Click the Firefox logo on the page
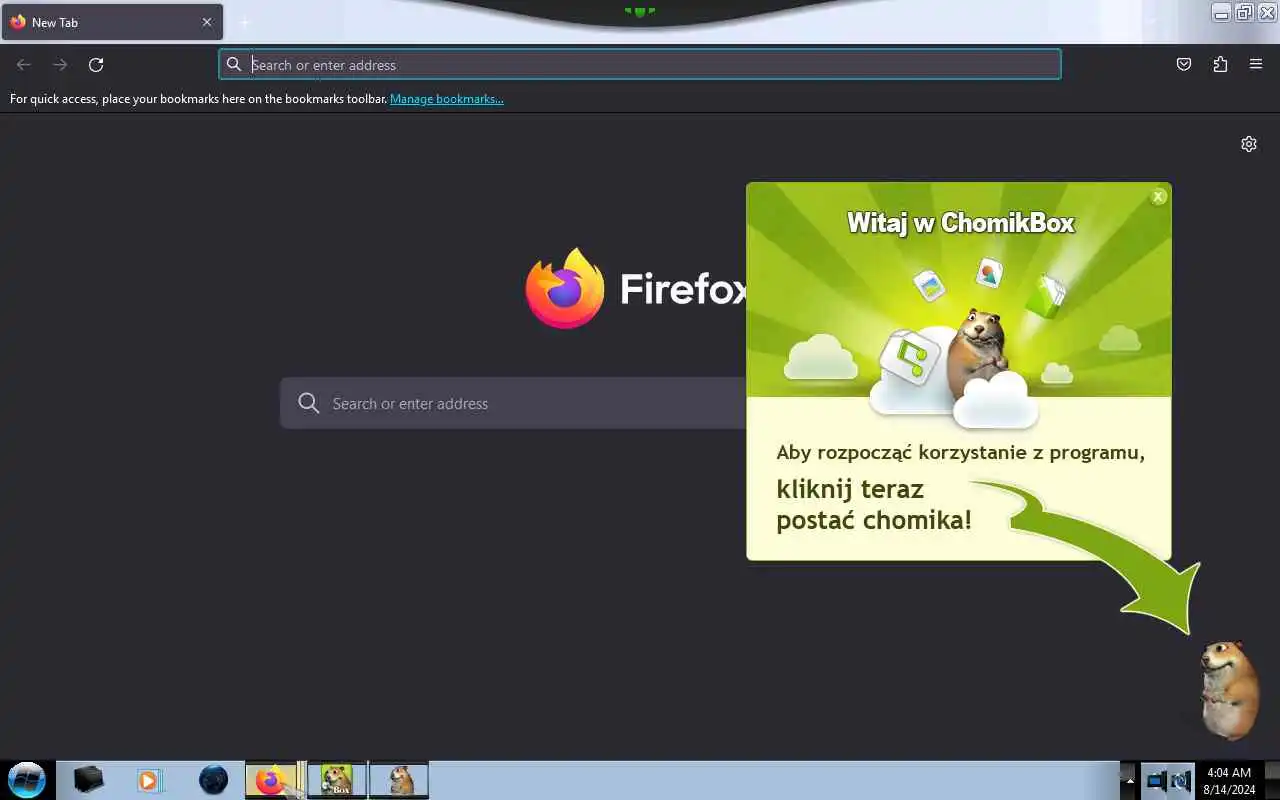Viewport: 1280px width, 800px height. 565,288
